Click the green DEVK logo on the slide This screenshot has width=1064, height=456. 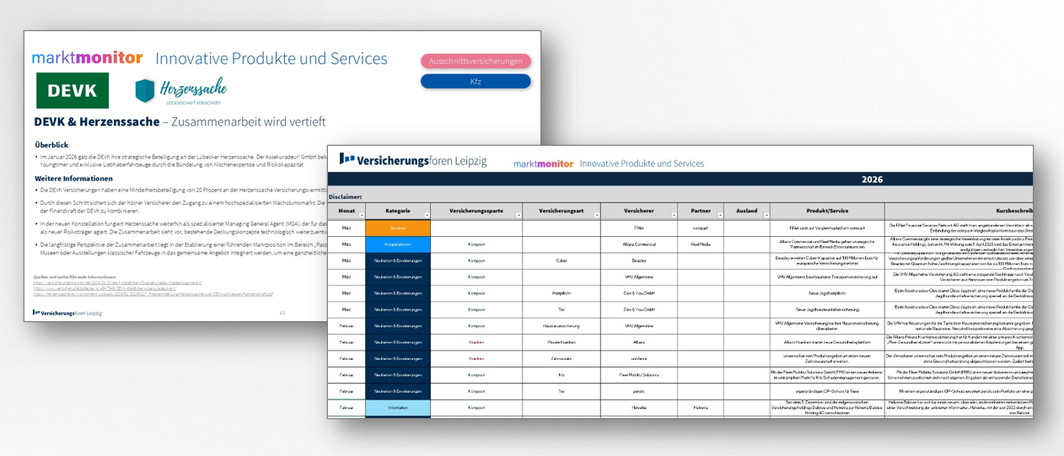73,91
